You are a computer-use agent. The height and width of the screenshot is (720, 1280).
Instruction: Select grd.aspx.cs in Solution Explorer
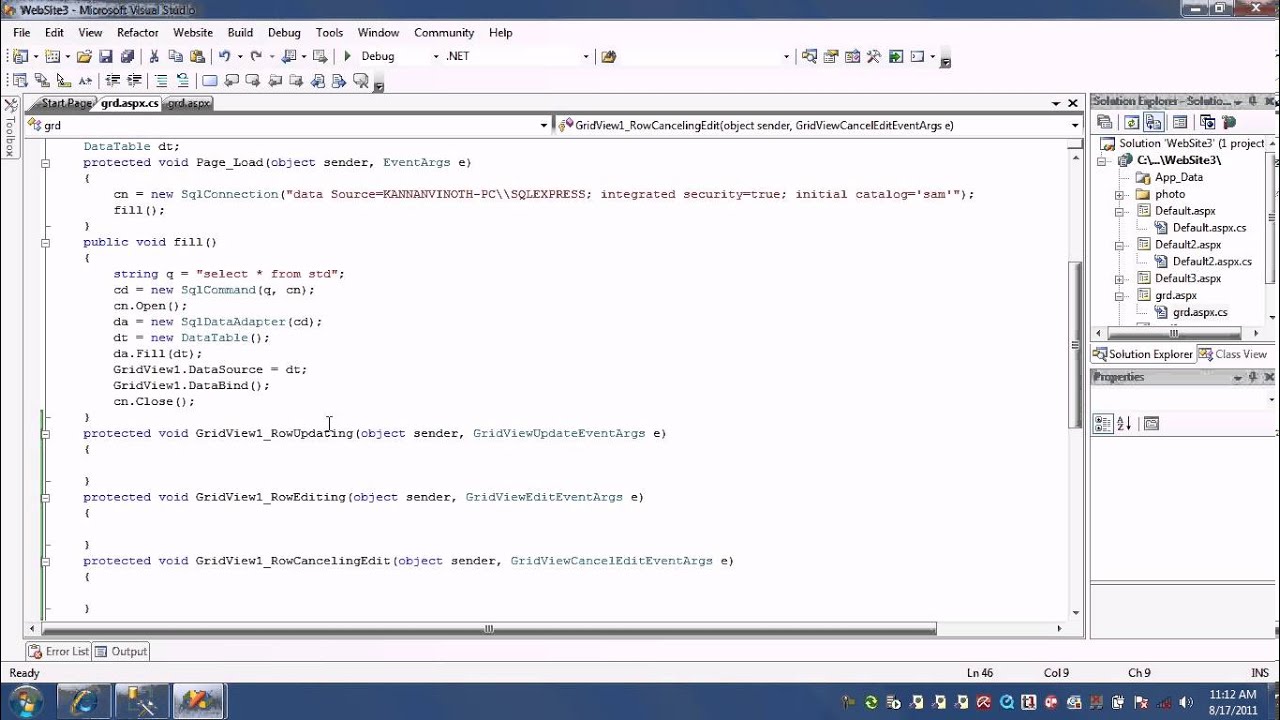pos(1199,312)
